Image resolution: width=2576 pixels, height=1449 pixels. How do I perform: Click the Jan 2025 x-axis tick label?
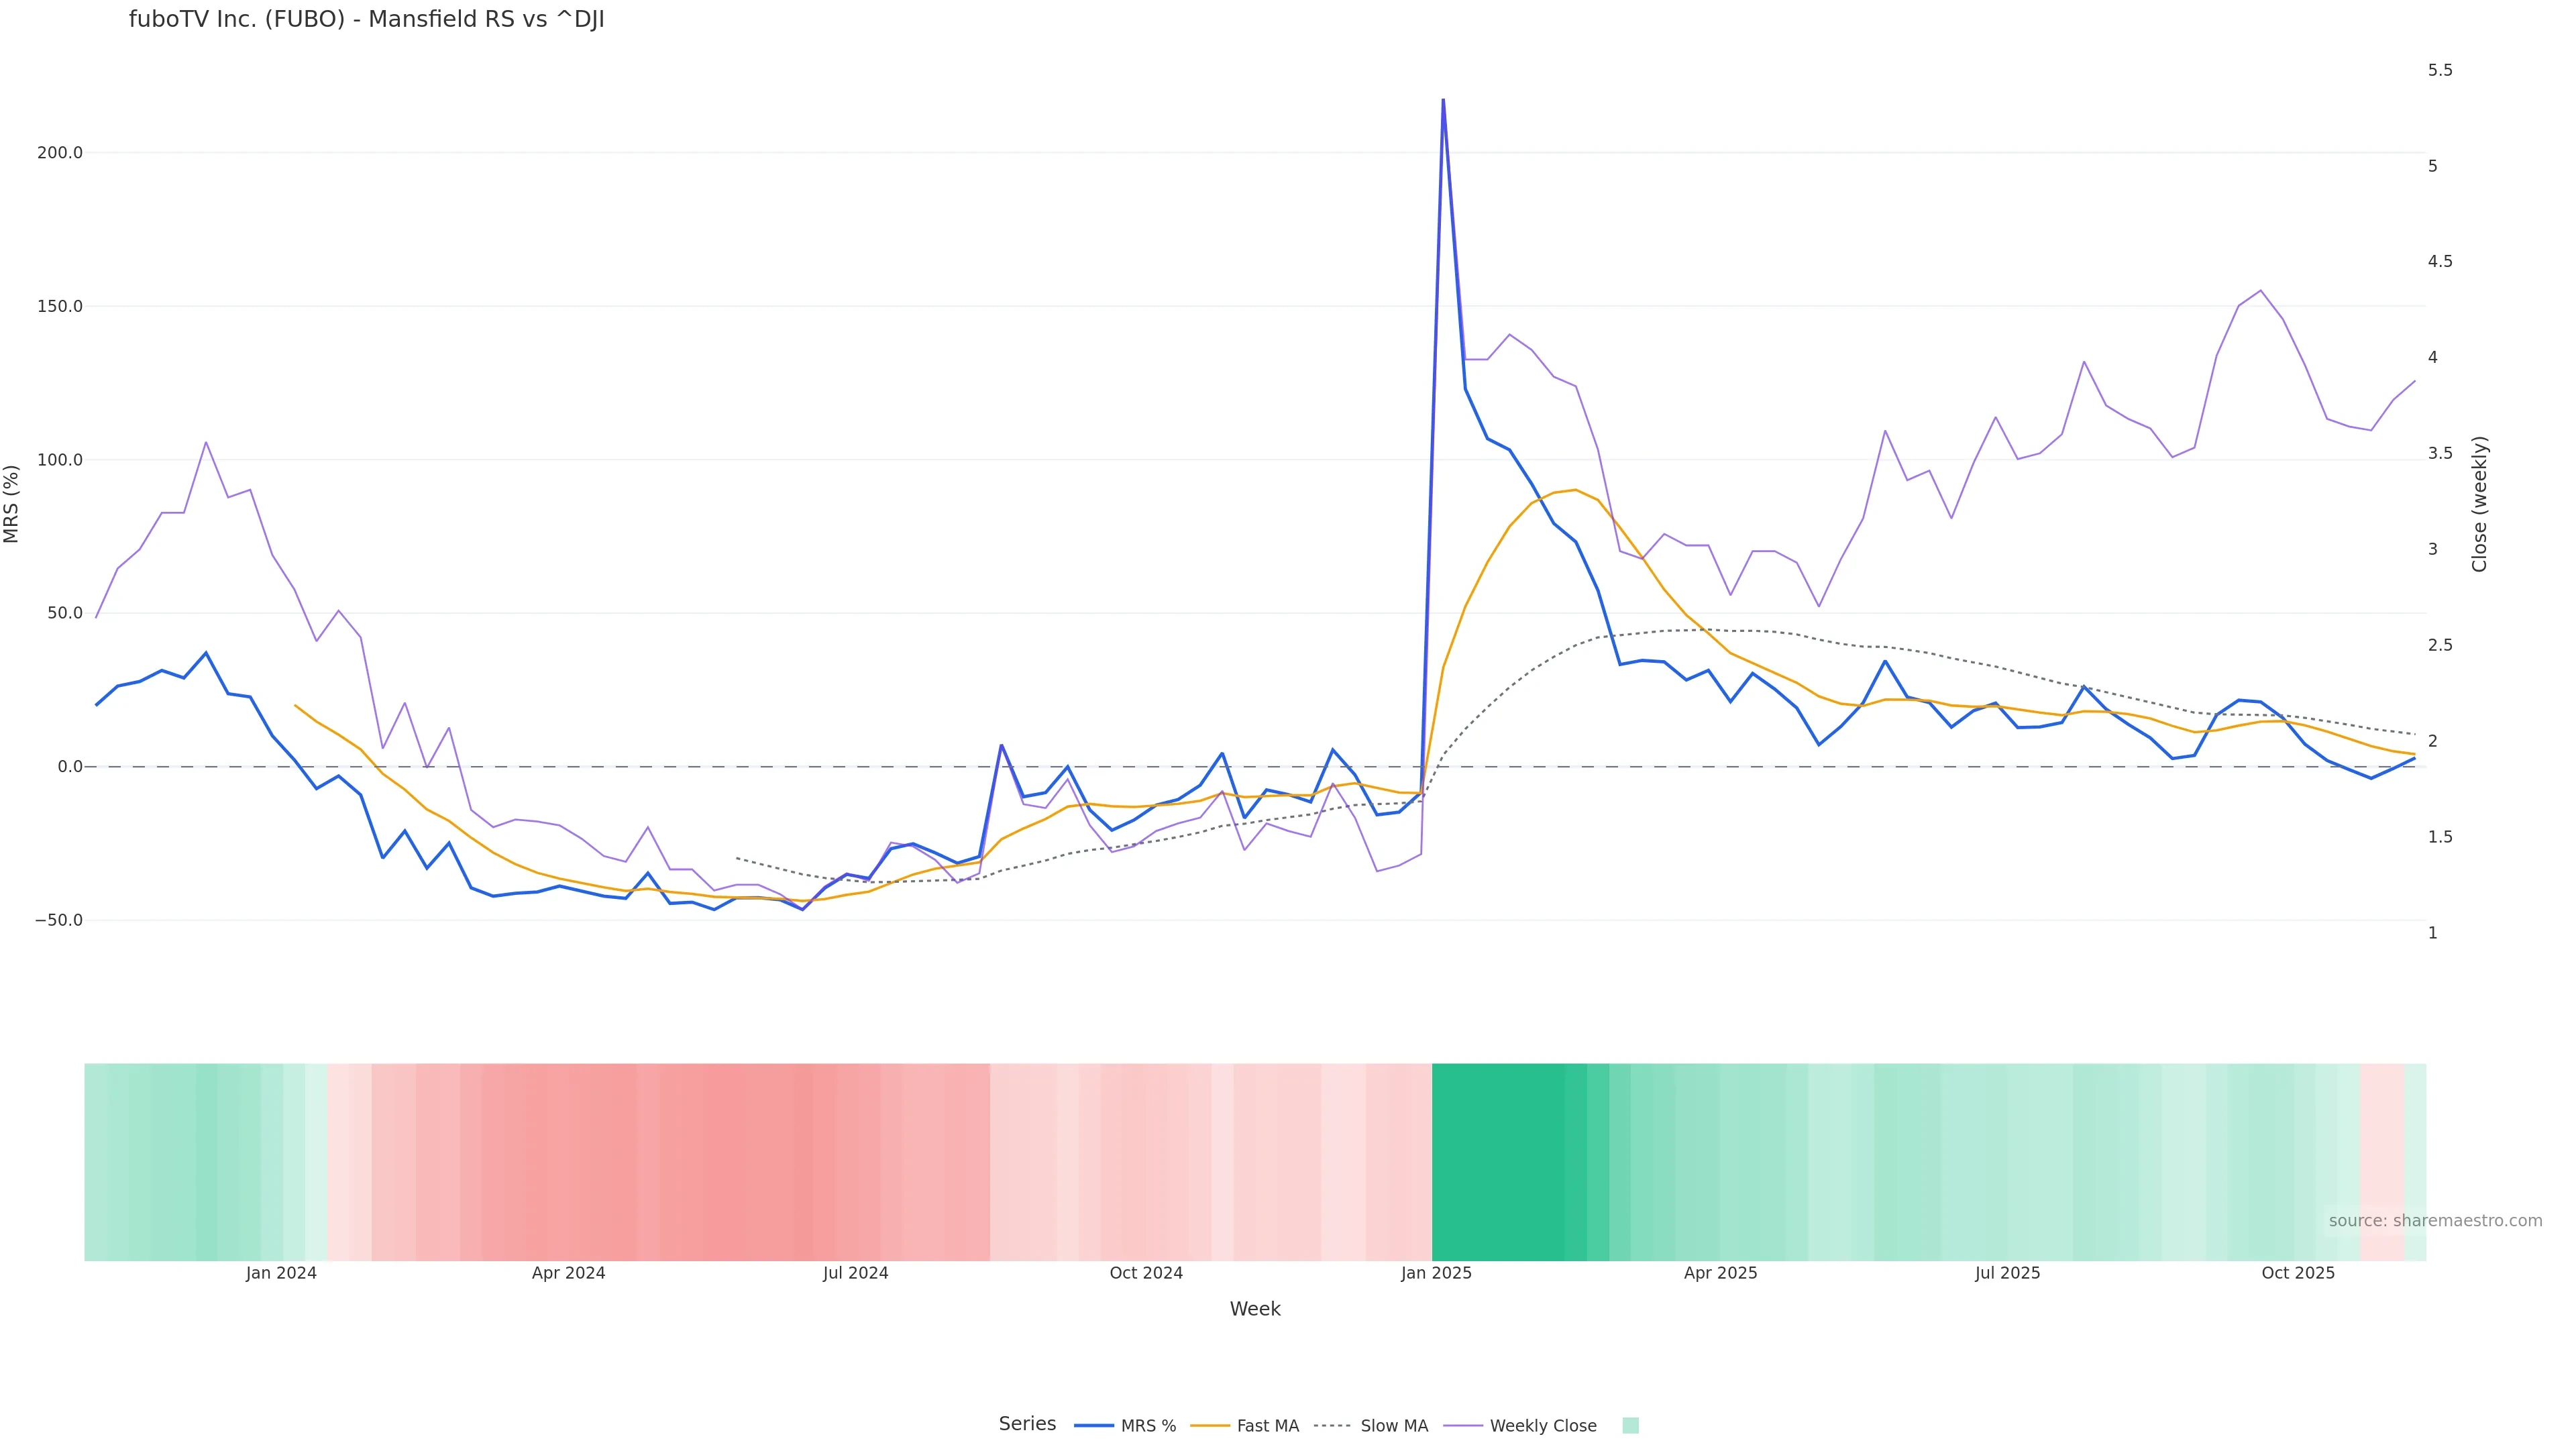click(x=1436, y=1274)
